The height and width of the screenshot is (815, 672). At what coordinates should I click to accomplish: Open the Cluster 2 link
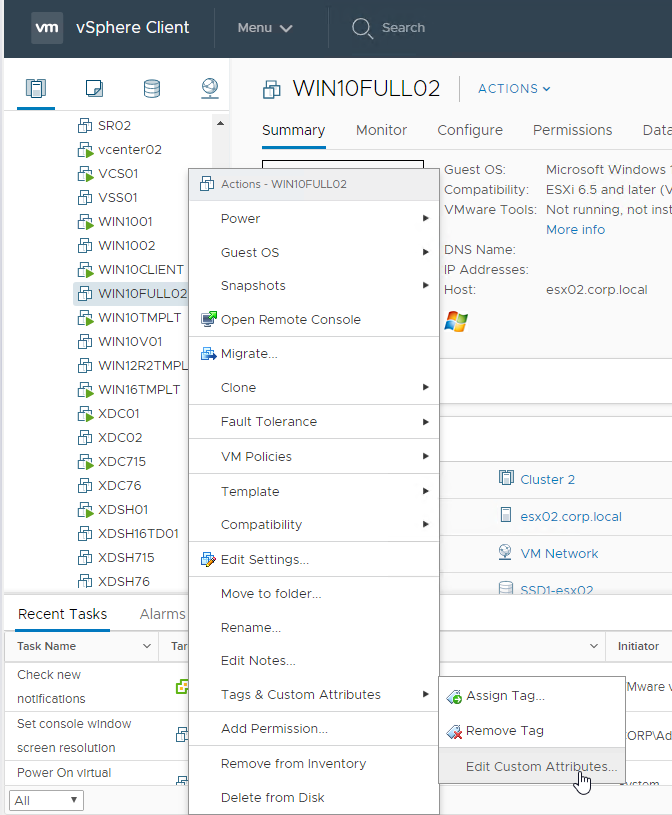(547, 479)
